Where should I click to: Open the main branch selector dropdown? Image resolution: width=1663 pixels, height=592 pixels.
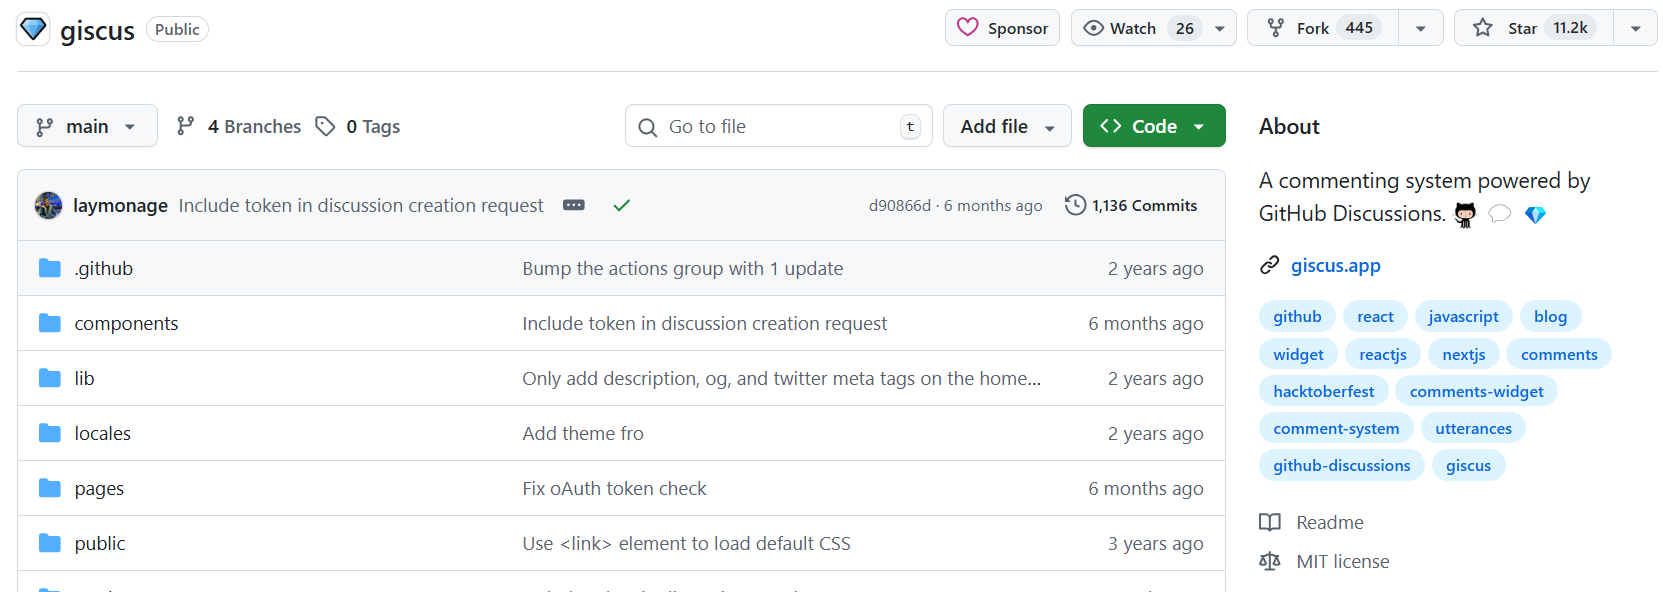87,126
